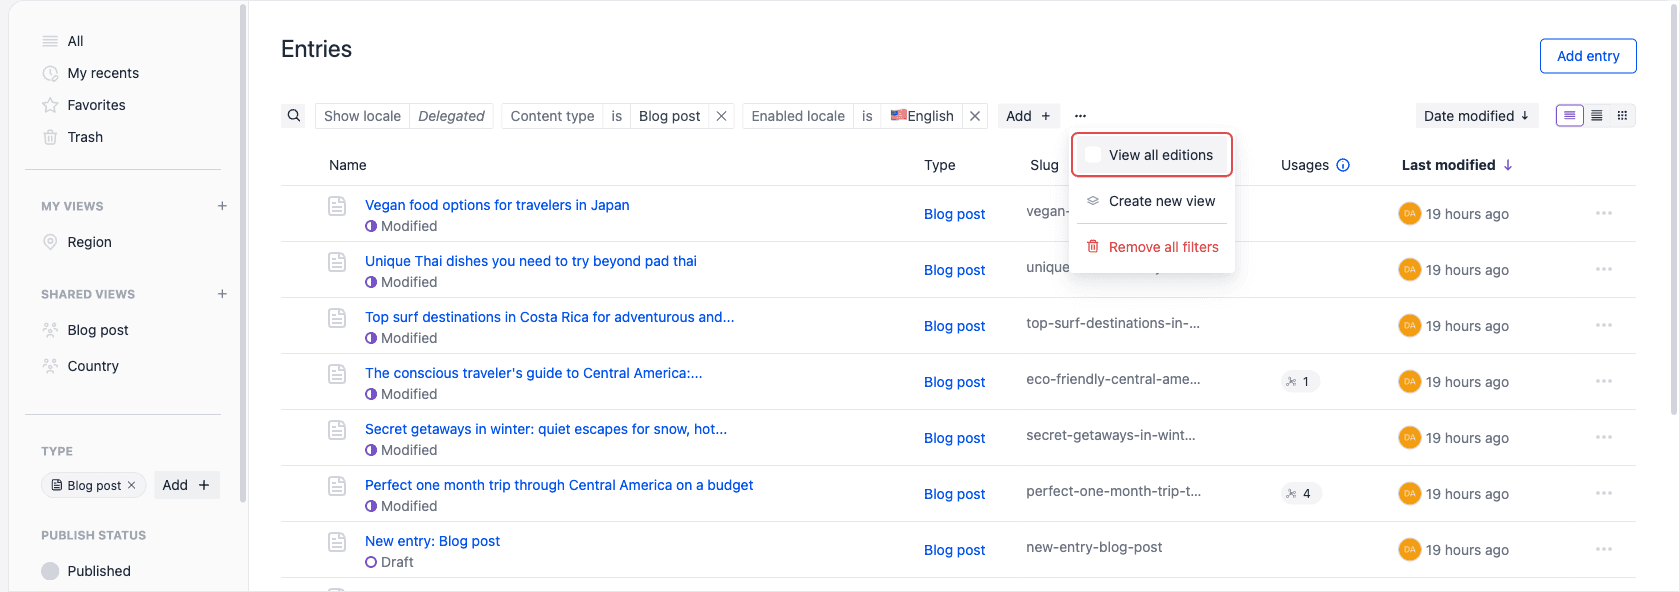
Task: Click the Add filter button in filter bar
Action: [x=1028, y=116]
